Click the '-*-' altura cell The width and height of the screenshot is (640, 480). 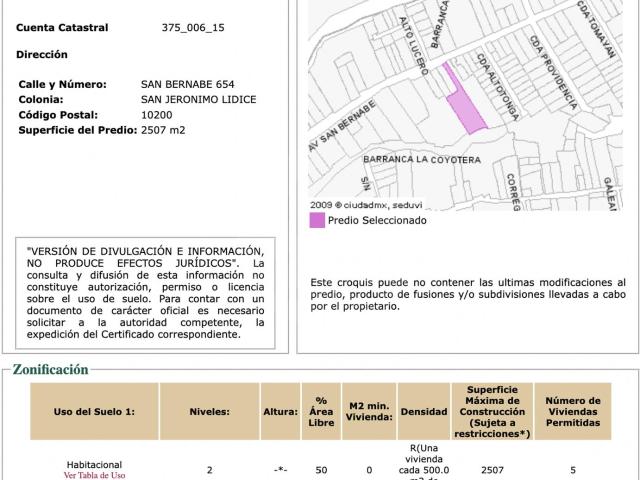(x=280, y=470)
